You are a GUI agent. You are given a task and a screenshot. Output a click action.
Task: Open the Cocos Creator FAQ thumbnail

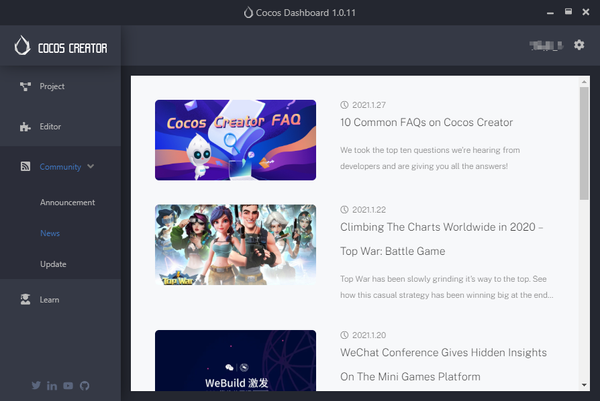[235, 140]
